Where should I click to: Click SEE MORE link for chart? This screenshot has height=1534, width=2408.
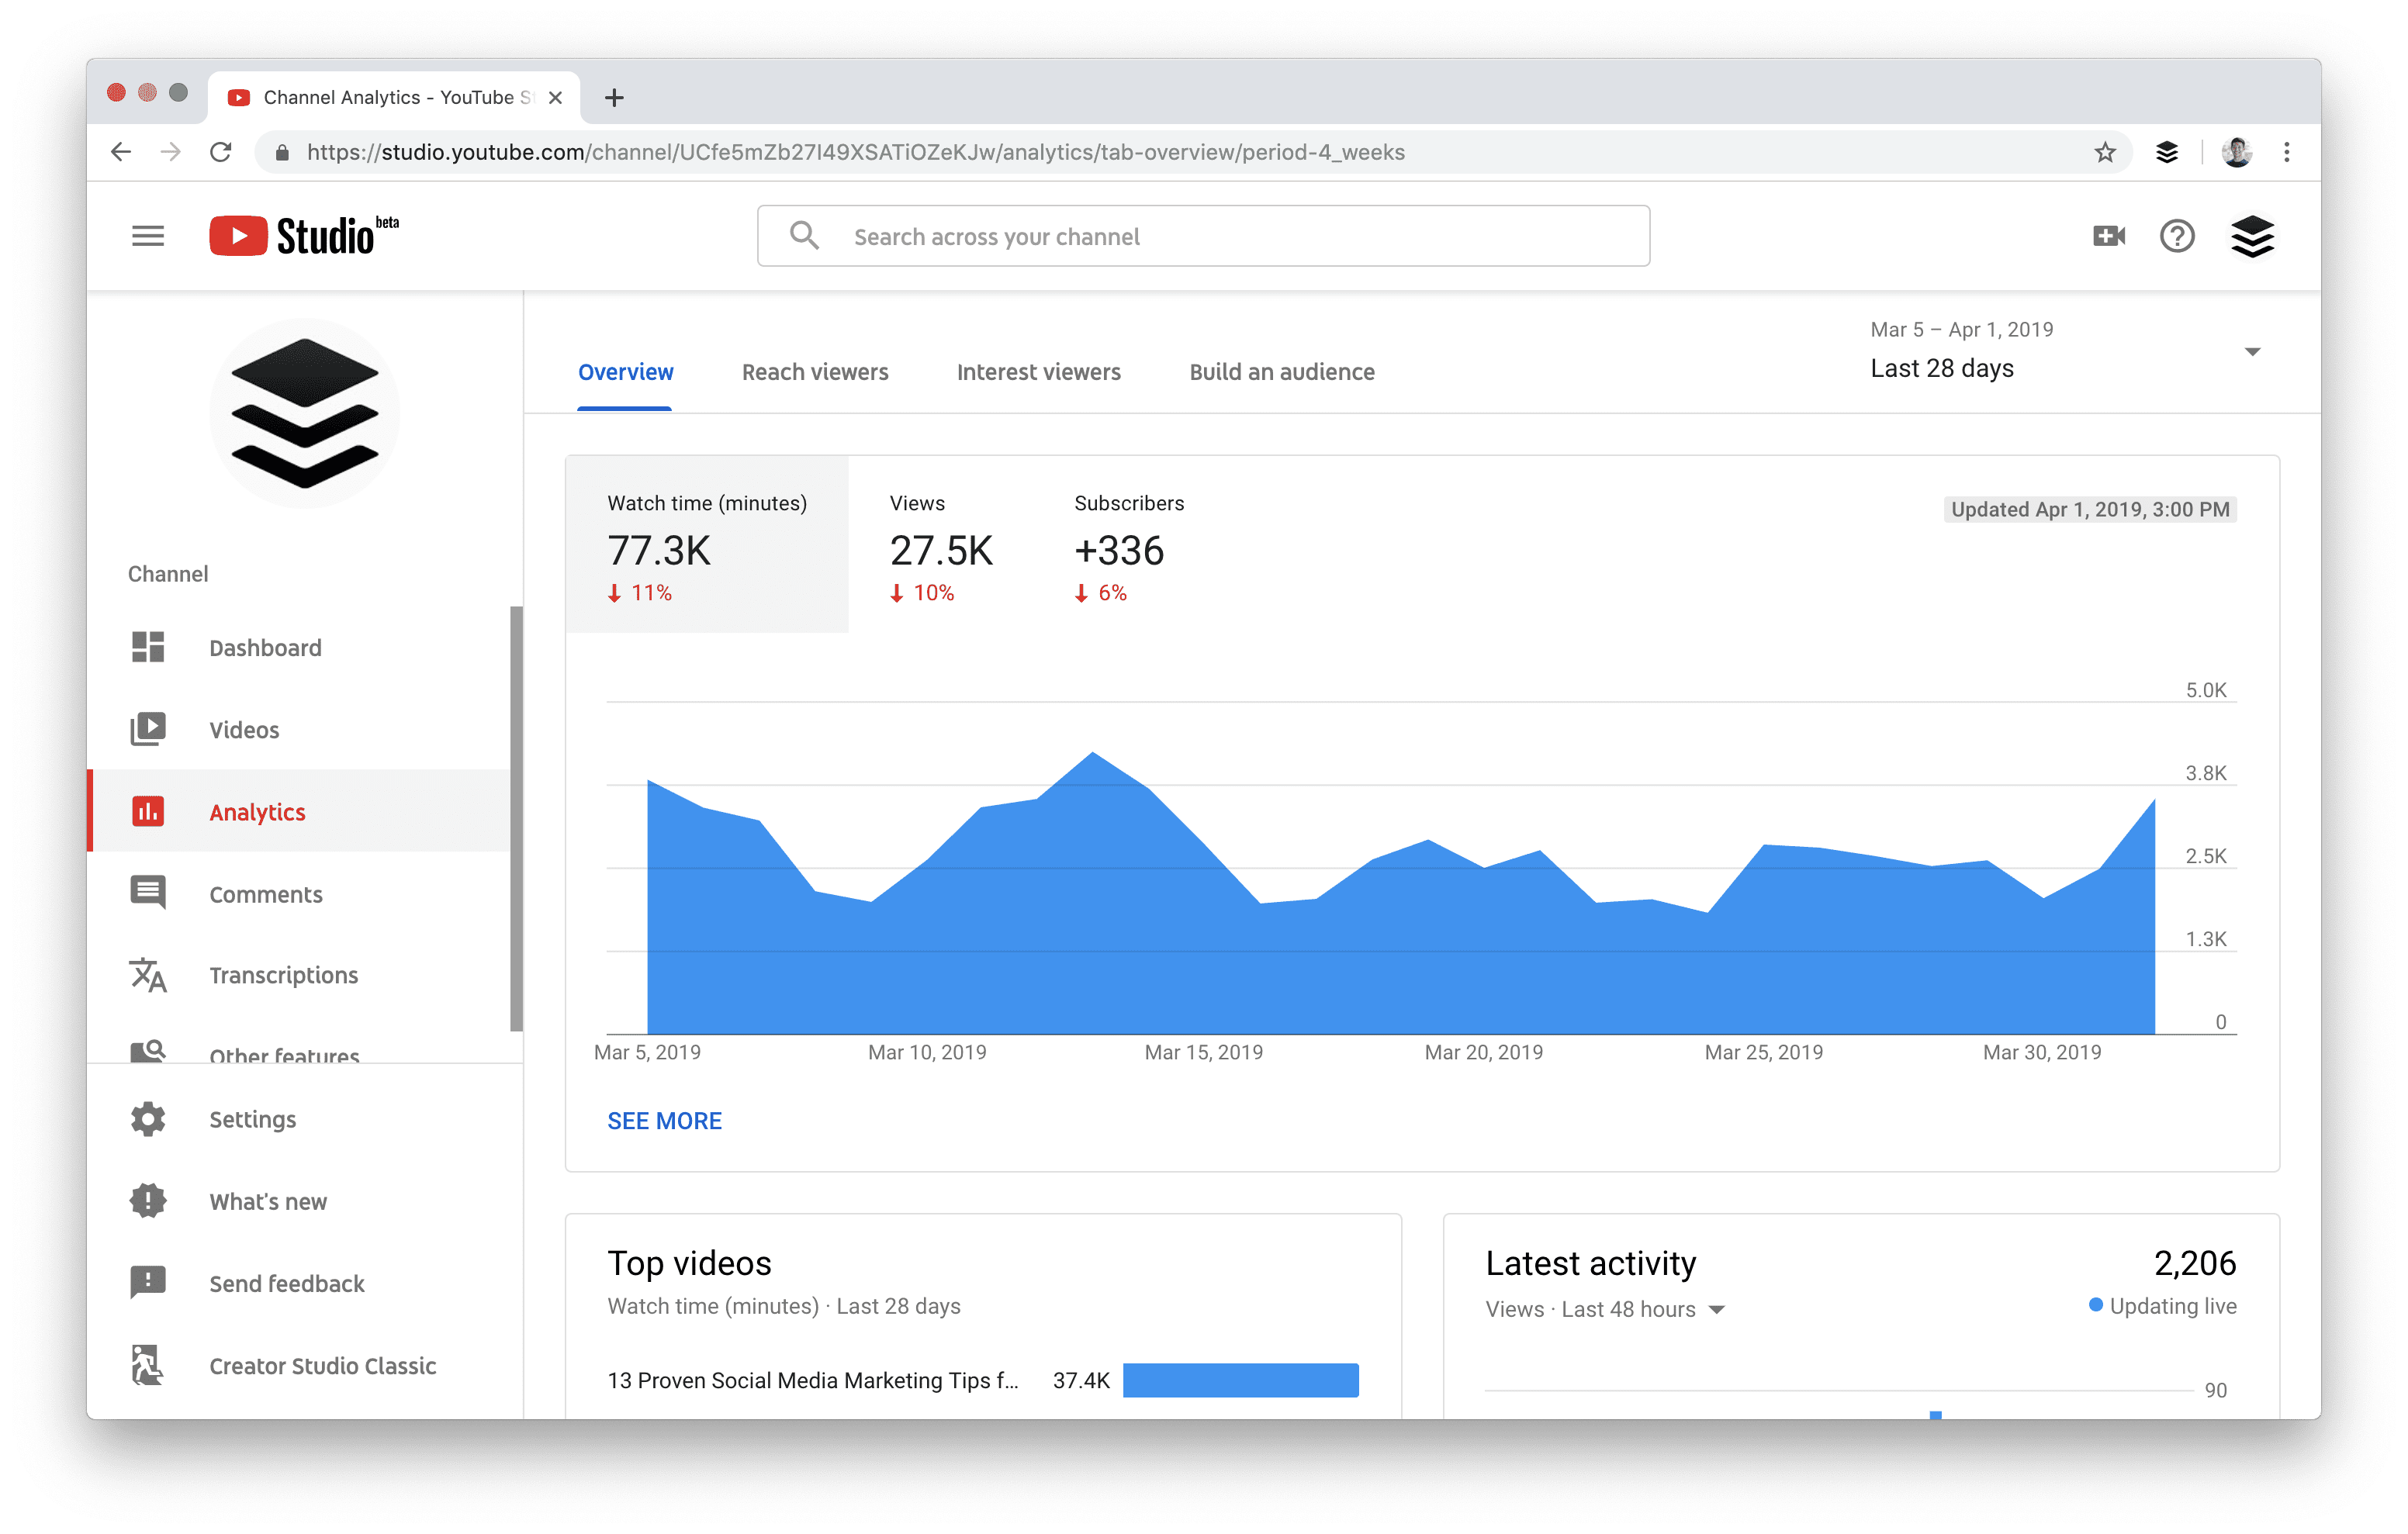(x=663, y=1120)
